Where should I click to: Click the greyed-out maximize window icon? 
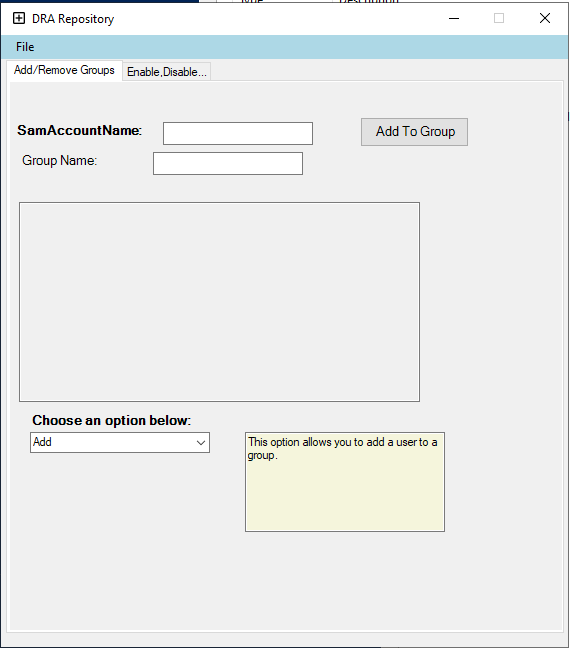click(499, 18)
